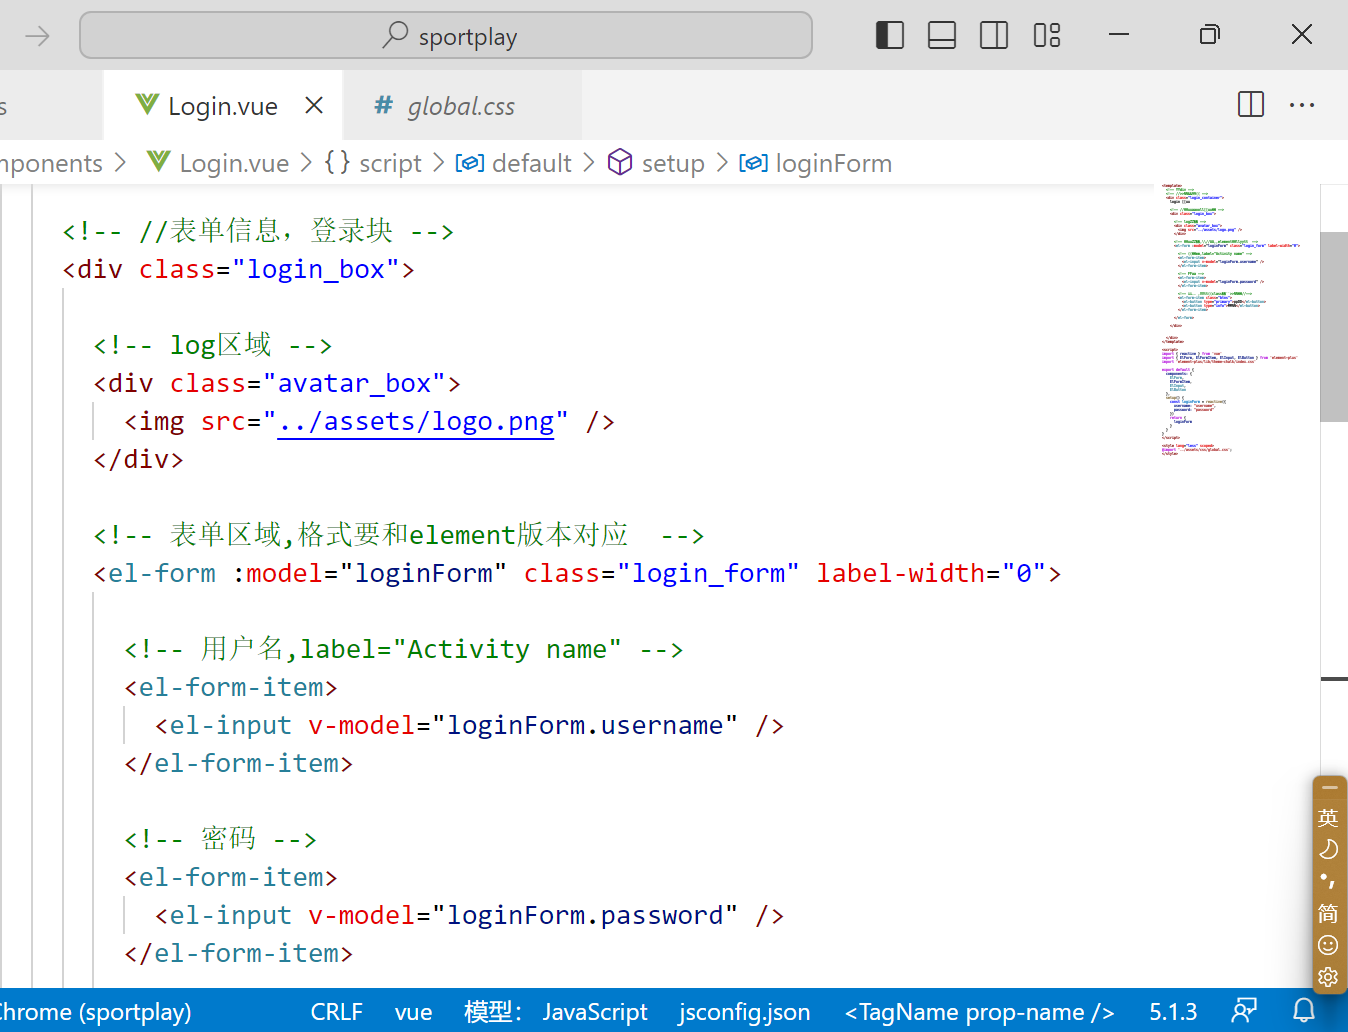Close the Login.vue tab
The width and height of the screenshot is (1348, 1032).
click(314, 105)
